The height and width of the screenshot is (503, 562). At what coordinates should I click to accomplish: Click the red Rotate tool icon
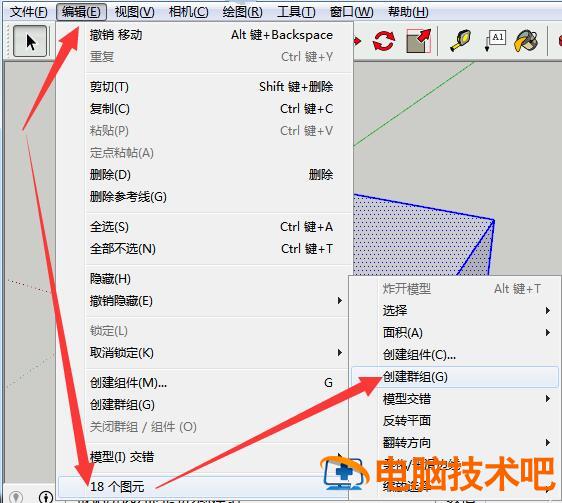(x=384, y=41)
